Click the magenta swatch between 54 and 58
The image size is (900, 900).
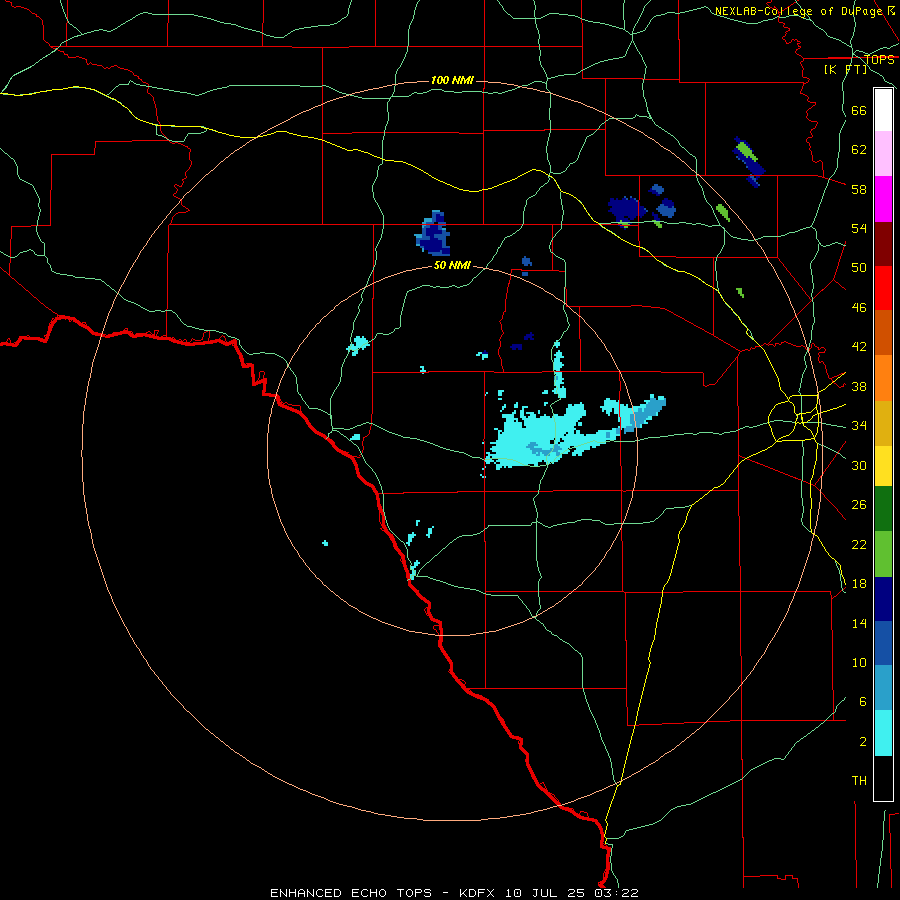point(883,199)
